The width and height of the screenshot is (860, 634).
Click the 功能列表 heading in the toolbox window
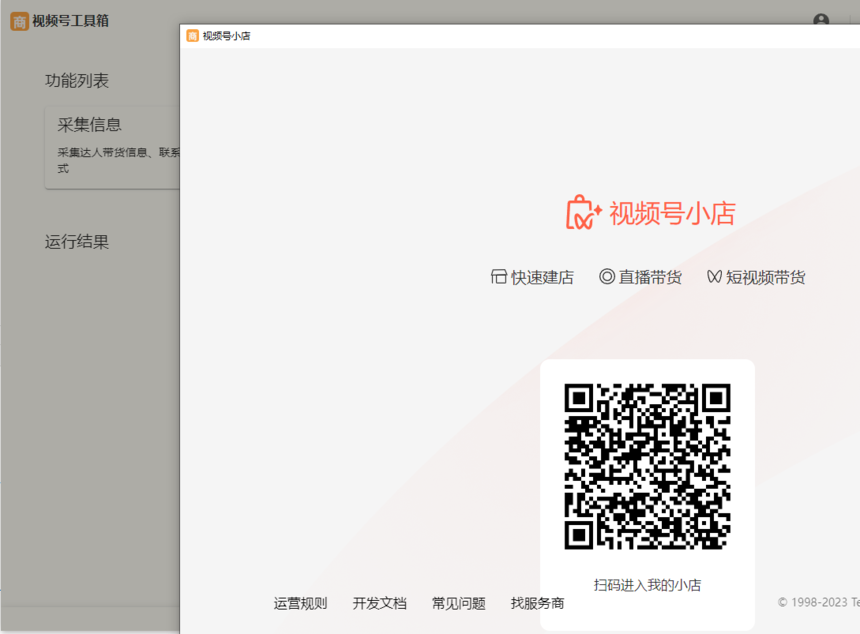tap(77, 81)
